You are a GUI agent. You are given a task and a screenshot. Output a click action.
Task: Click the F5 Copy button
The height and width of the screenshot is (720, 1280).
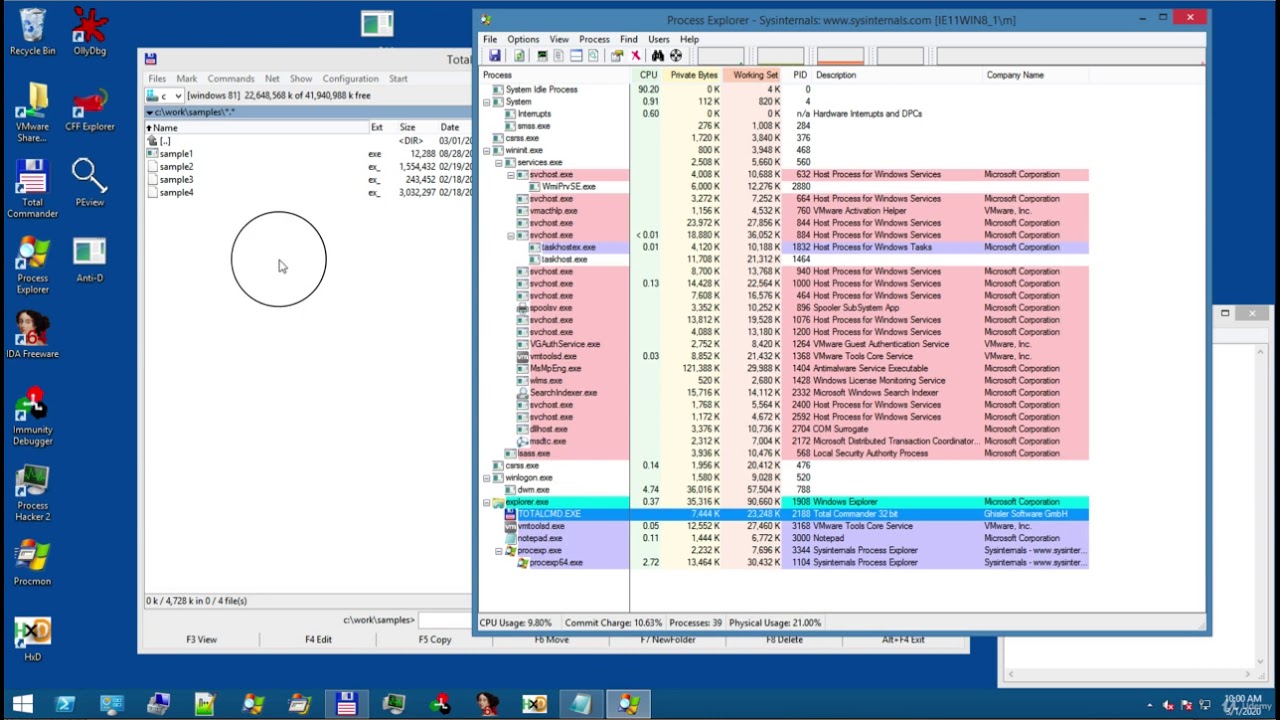coord(435,640)
